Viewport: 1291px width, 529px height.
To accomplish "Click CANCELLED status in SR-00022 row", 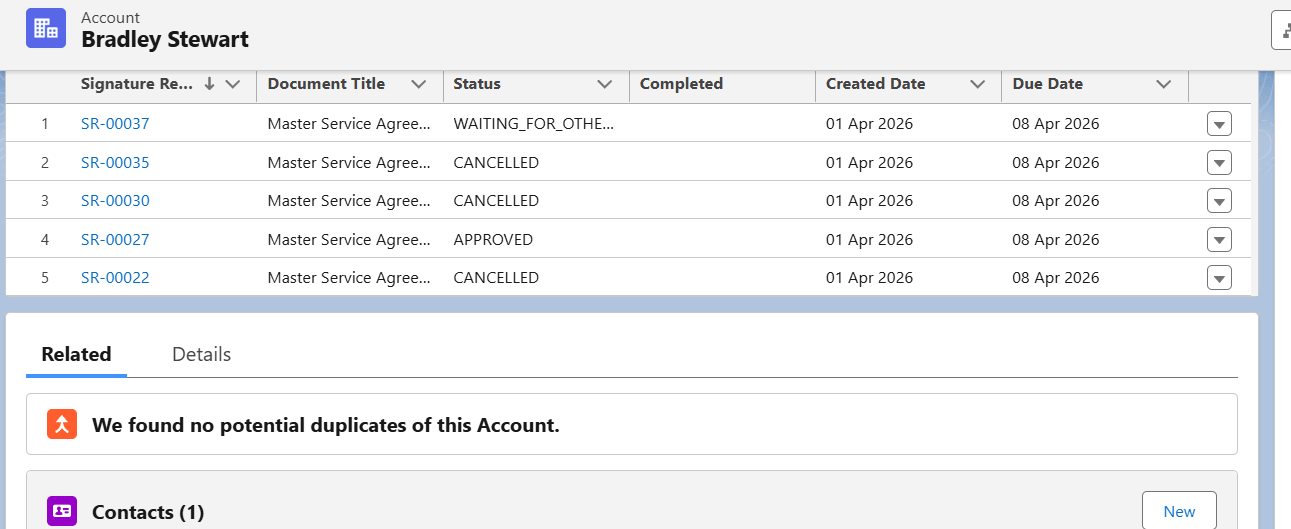I will pos(496,277).
